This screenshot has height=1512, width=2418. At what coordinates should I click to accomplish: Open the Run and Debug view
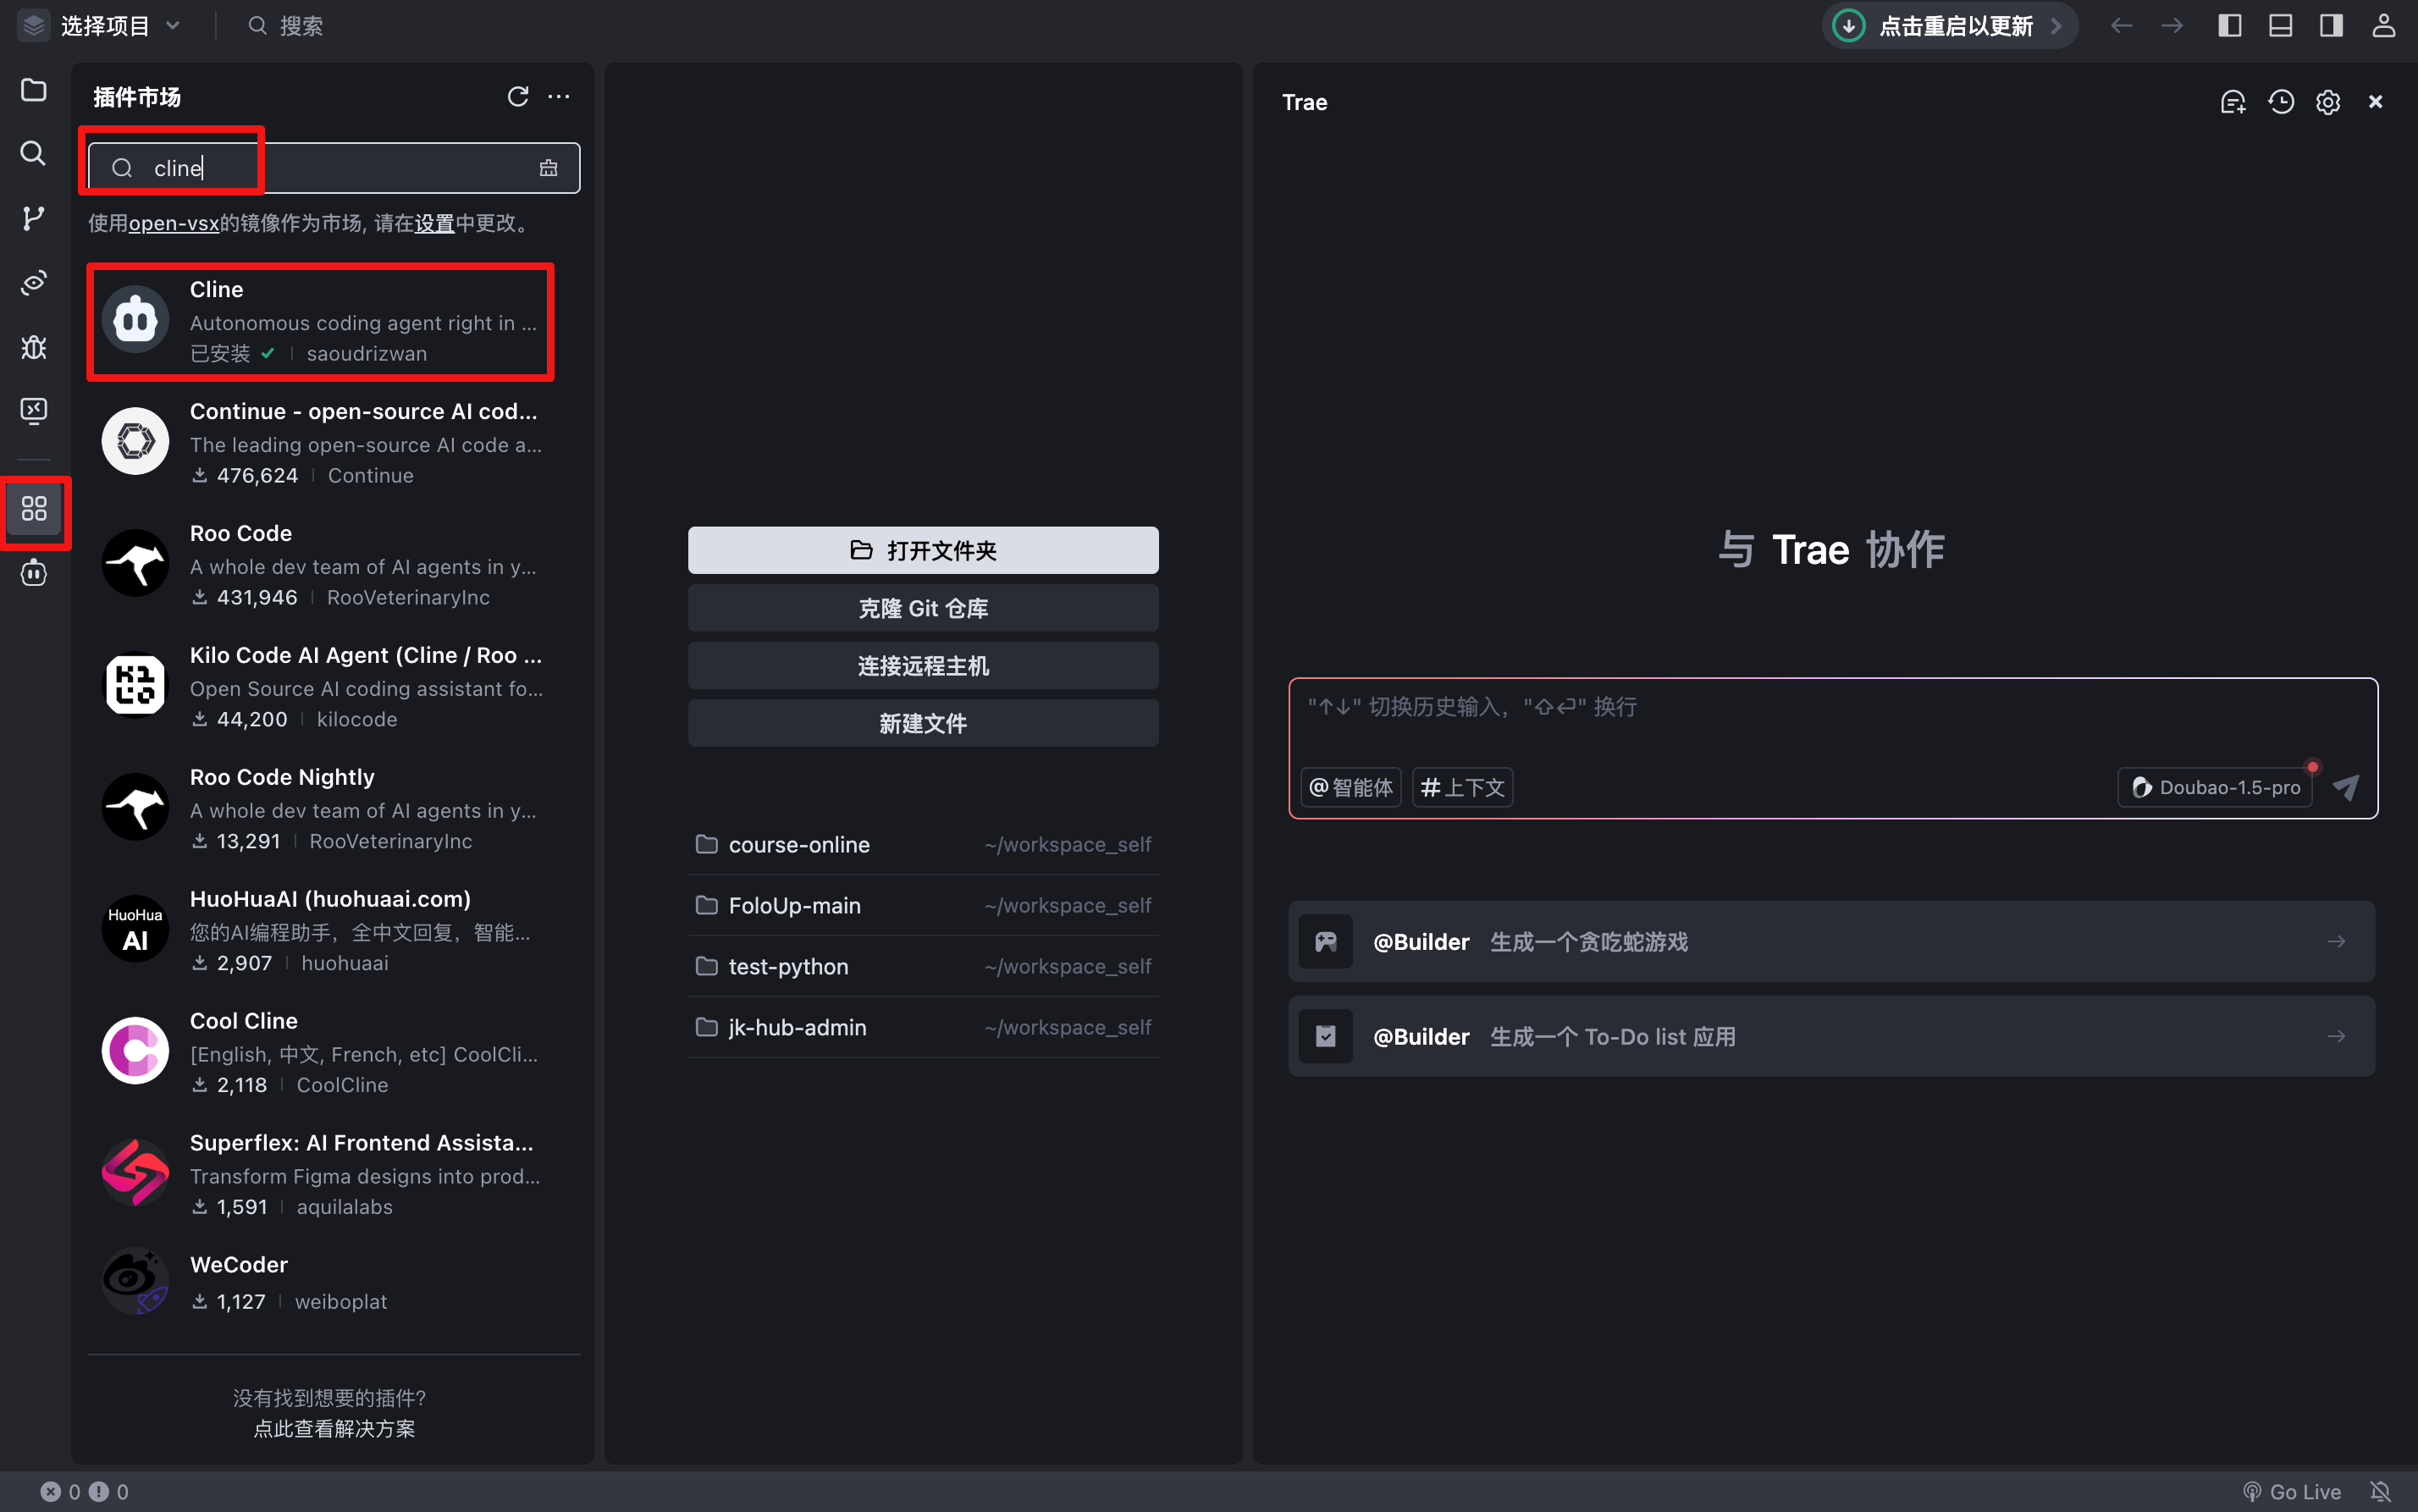coord(33,347)
